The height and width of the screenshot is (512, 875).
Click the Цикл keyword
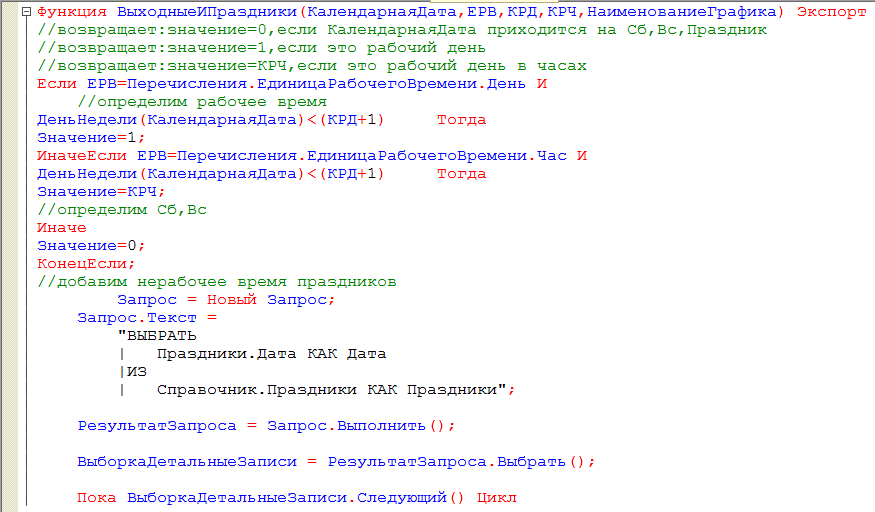(496, 498)
